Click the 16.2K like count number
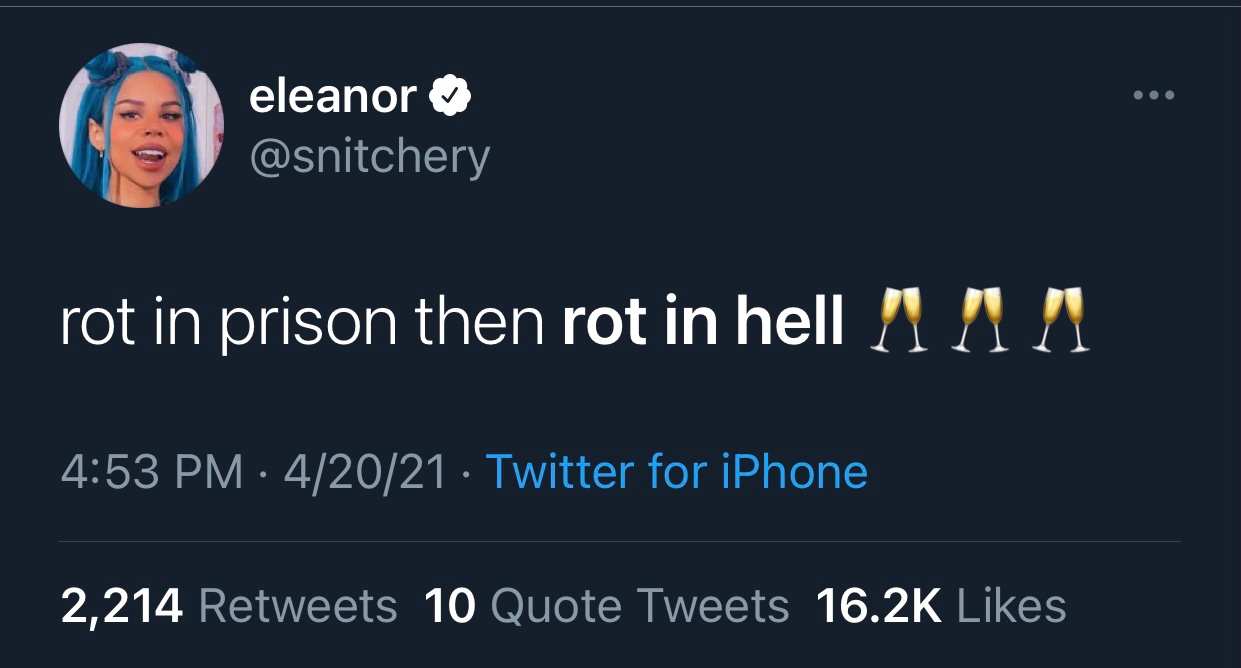 point(879,605)
